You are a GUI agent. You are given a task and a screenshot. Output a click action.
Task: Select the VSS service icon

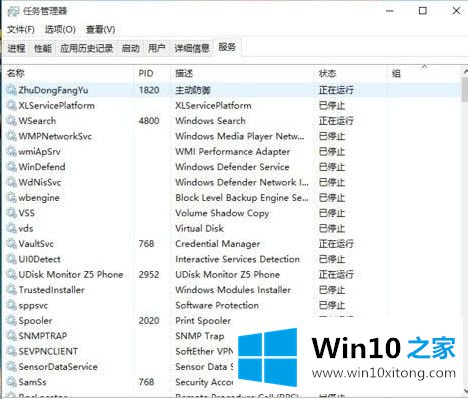point(11,213)
